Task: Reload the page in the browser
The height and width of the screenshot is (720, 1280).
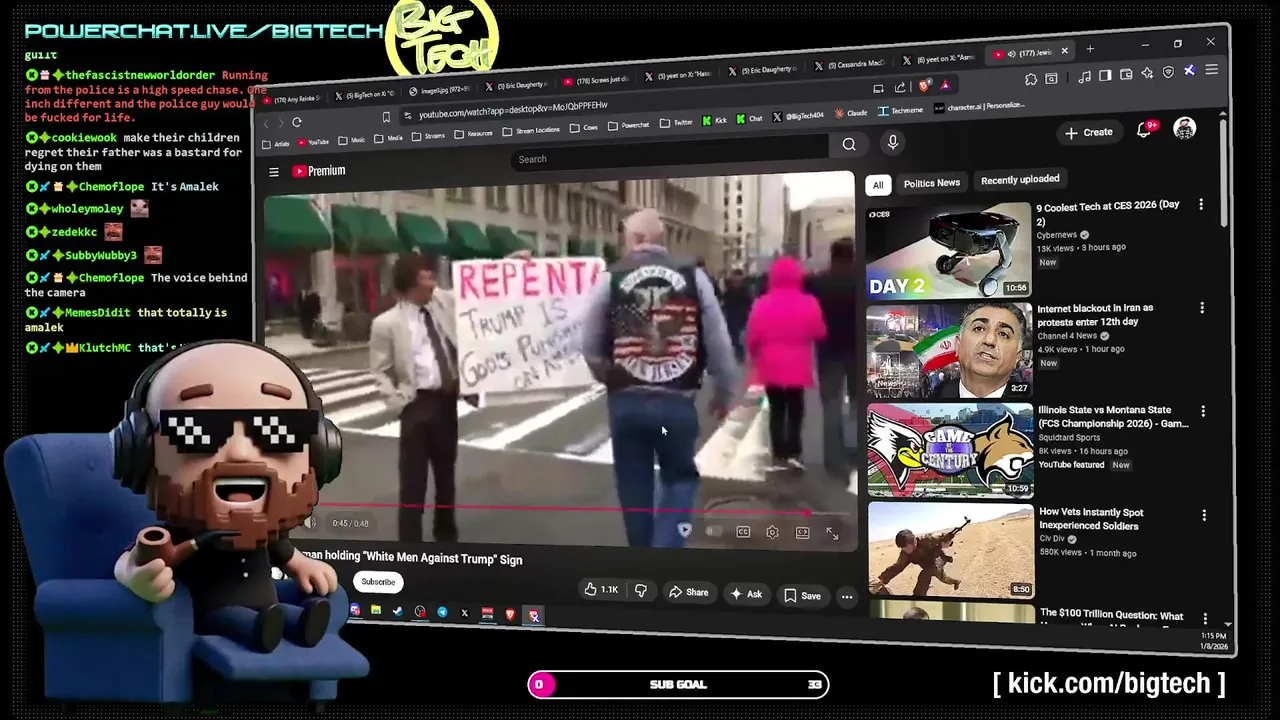Action: (x=297, y=122)
